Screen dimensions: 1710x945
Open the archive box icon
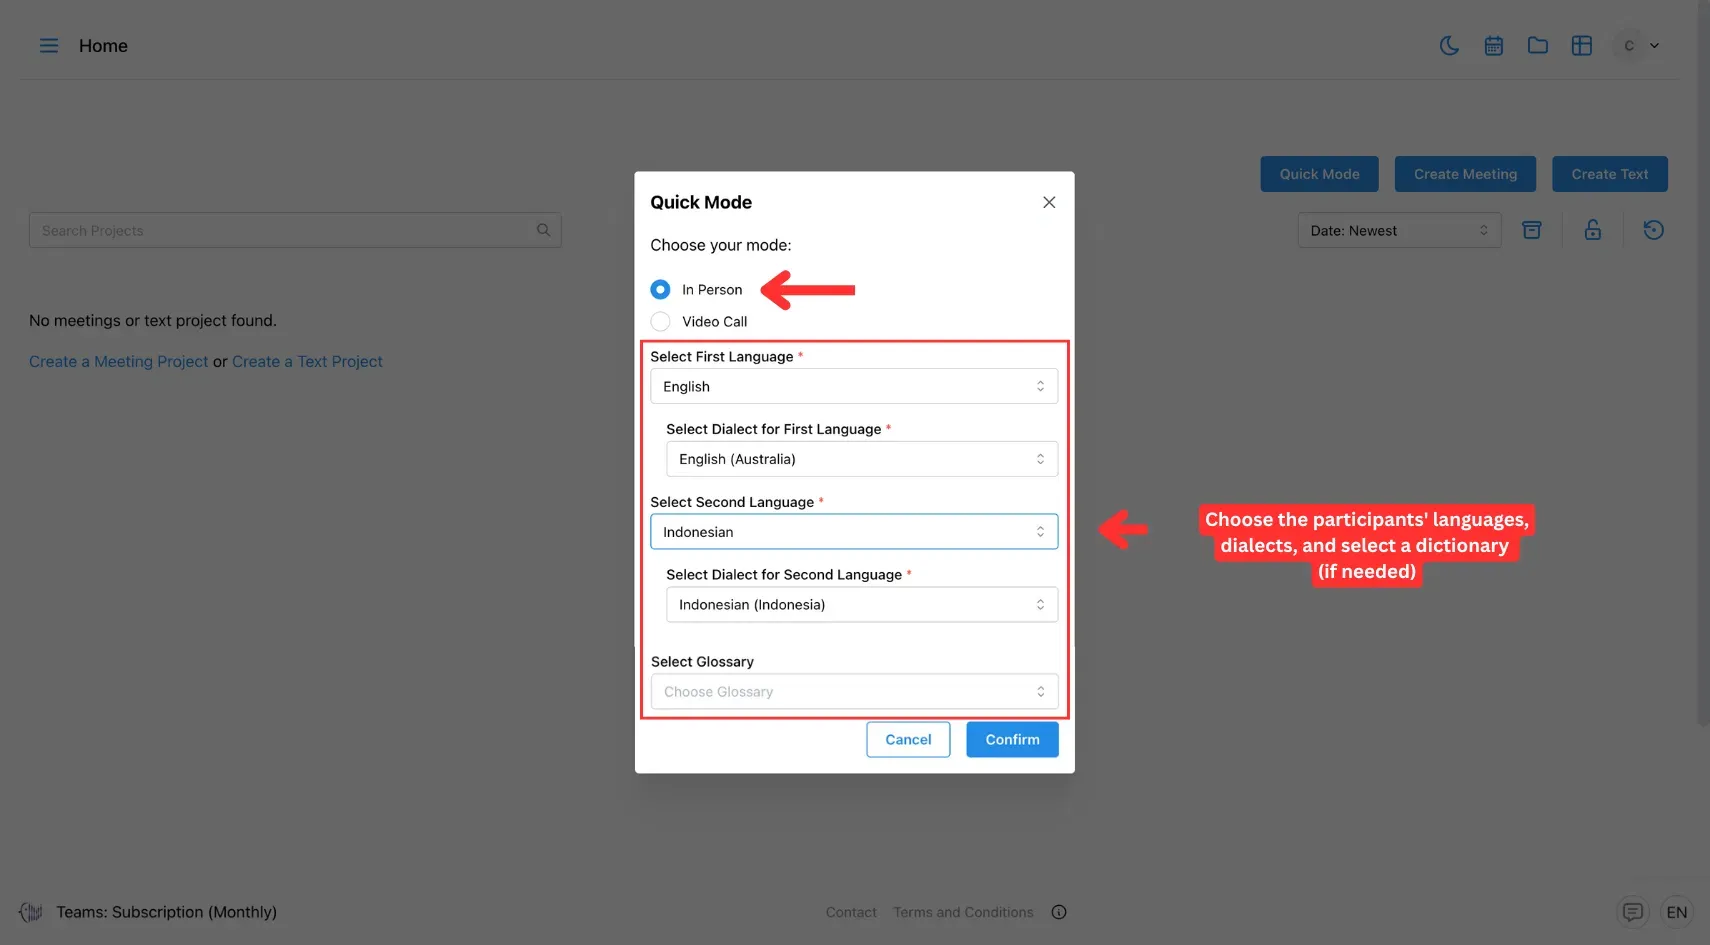(1531, 230)
